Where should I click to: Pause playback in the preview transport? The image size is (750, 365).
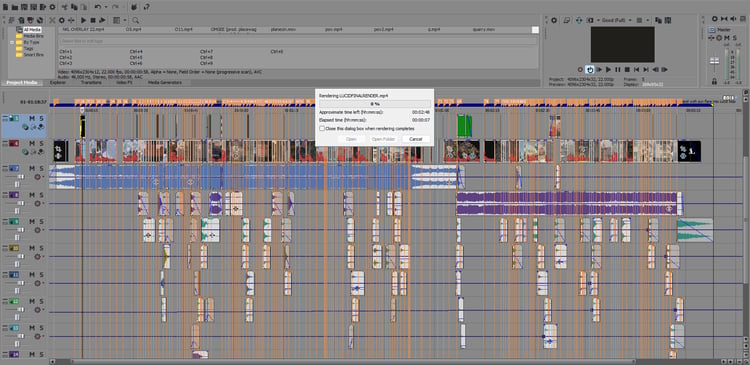pos(618,69)
